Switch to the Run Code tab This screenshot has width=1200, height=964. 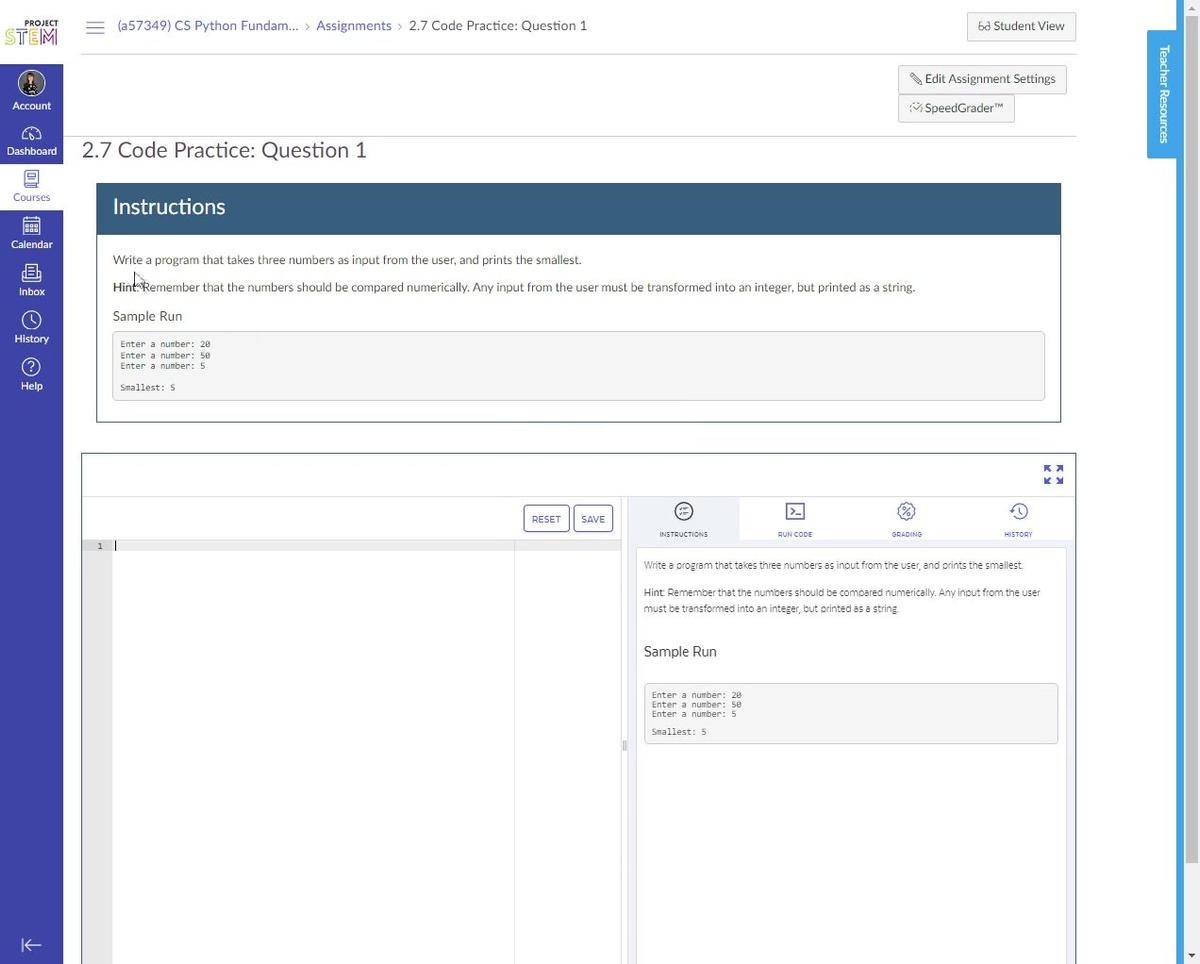click(x=795, y=519)
